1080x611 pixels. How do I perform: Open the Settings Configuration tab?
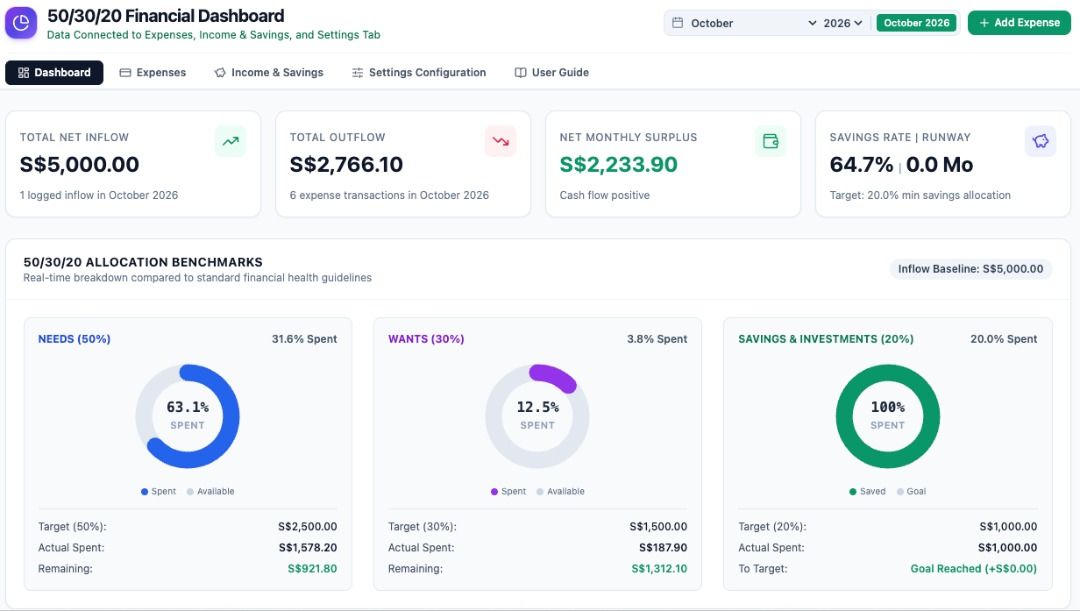[419, 72]
